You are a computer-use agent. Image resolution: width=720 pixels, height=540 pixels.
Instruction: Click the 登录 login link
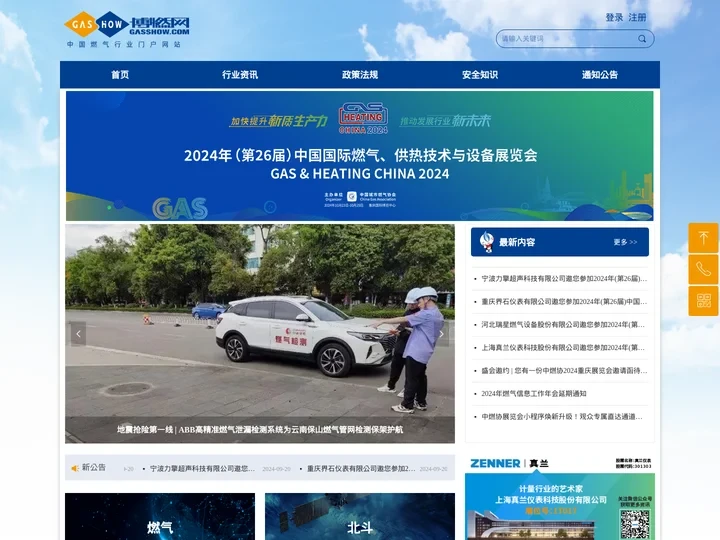[614, 17]
